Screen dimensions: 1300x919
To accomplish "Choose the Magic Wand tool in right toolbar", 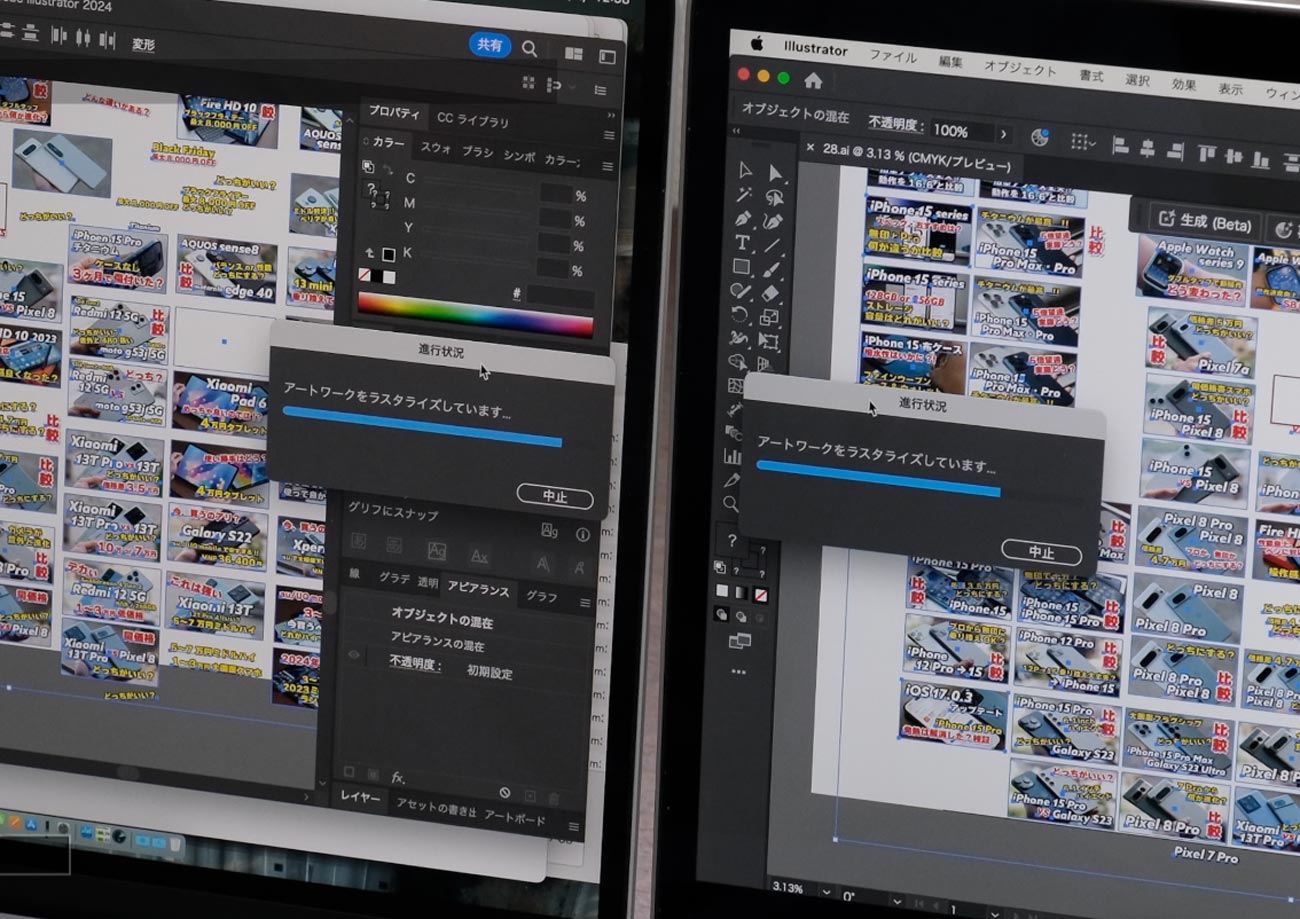I will [743, 195].
